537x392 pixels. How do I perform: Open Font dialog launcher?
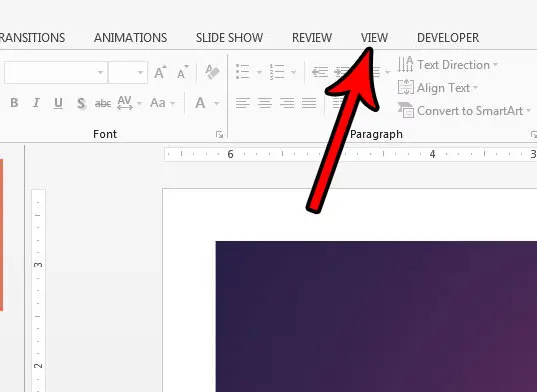(x=219, y=135)
